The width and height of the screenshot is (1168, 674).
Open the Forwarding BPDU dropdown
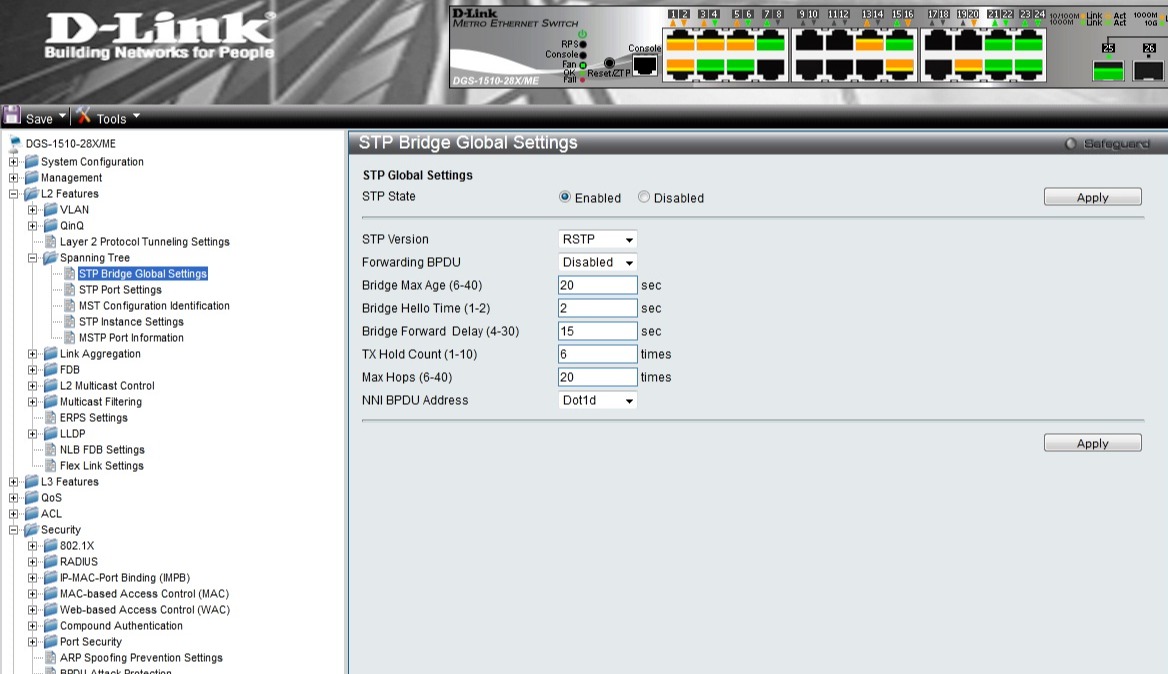[x=597, y=263]
